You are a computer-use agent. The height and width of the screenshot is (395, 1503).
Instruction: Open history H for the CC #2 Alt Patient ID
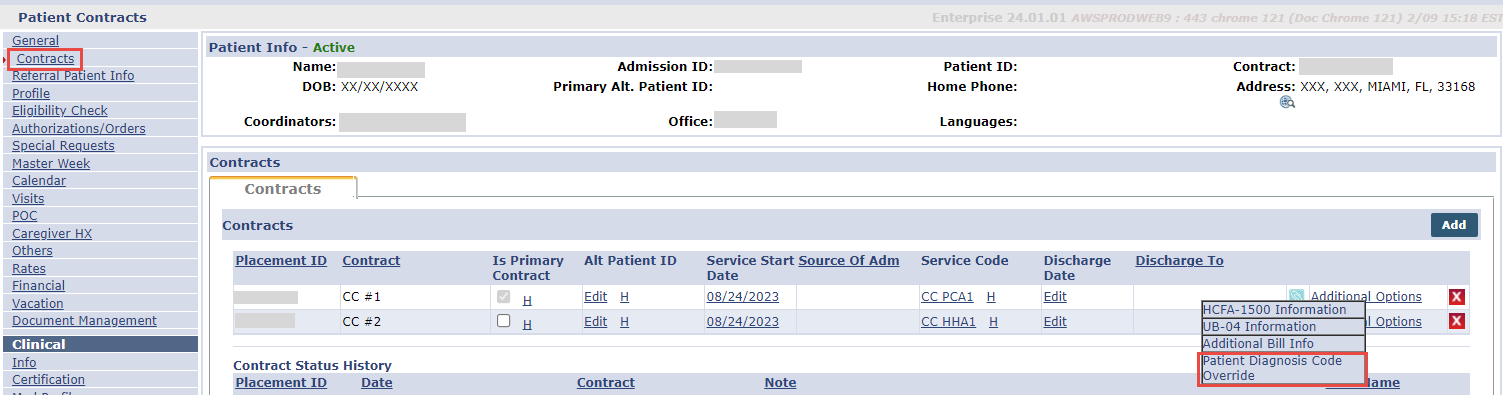[x=624, y=322]
